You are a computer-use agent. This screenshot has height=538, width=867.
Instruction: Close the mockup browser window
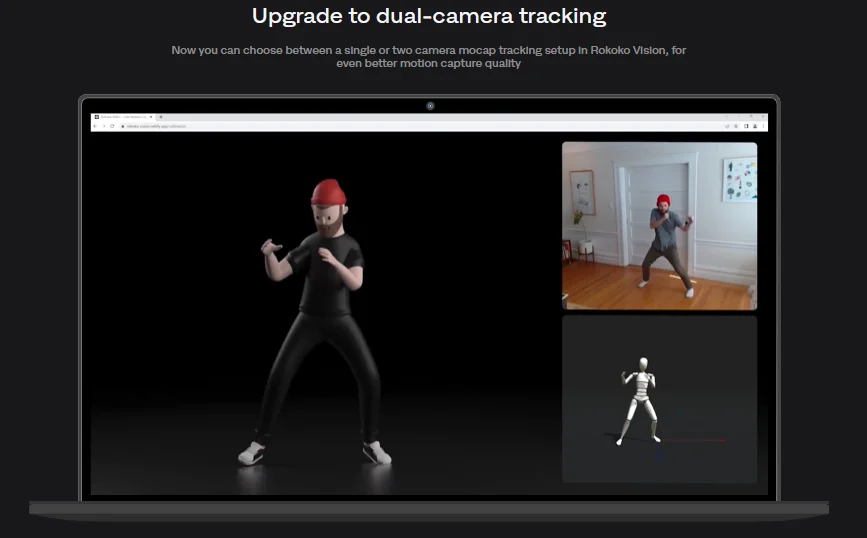coord(763,116)
